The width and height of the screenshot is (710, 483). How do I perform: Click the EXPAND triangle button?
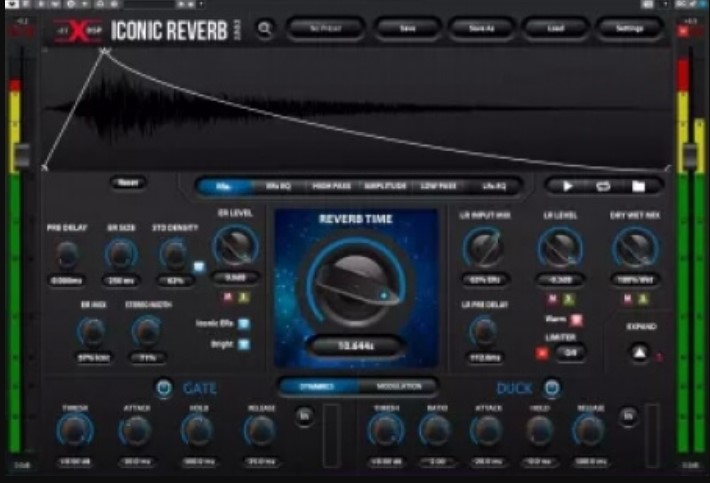click(639, 353)
